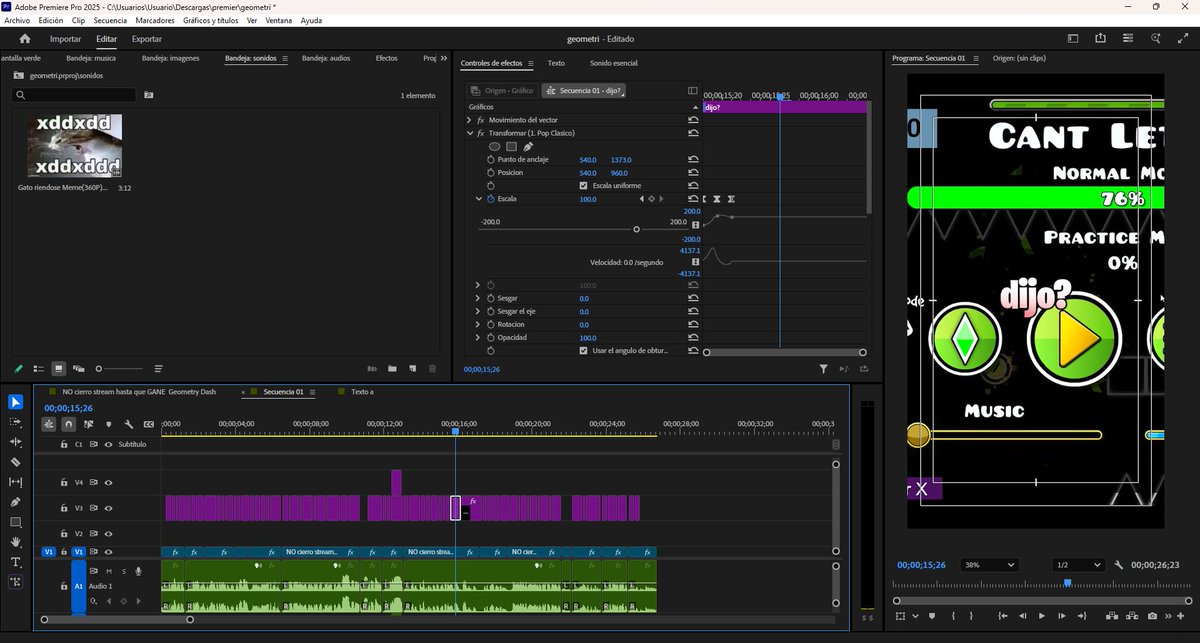Click the pen mask icon under Transformar
Screen dimensions: 1200x643
pos(528,147)
